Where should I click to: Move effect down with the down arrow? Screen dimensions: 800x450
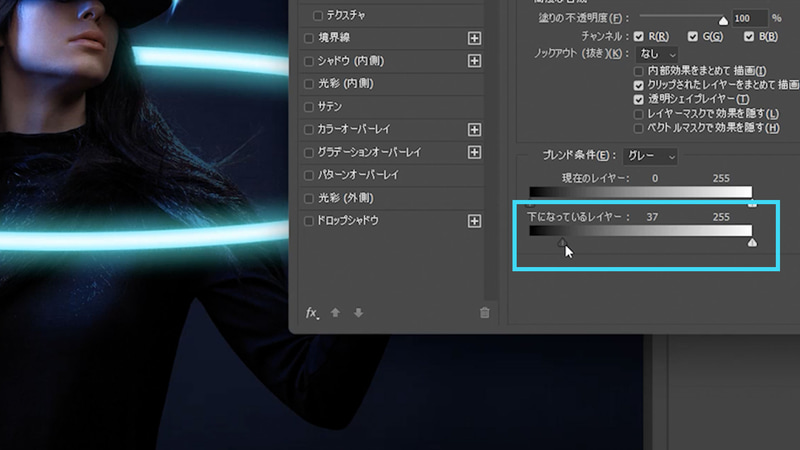click(359, 313)
